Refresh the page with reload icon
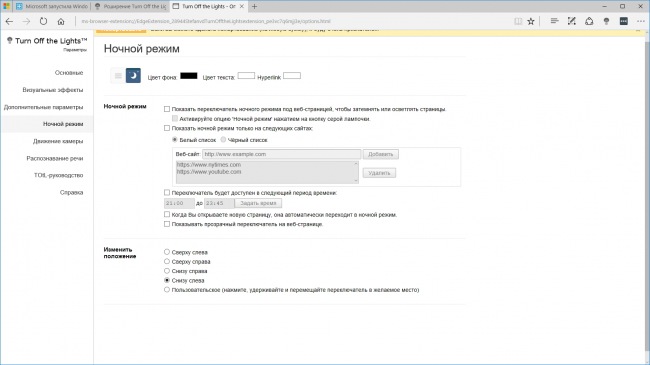 pyautogui.click(x=44, y=21)
